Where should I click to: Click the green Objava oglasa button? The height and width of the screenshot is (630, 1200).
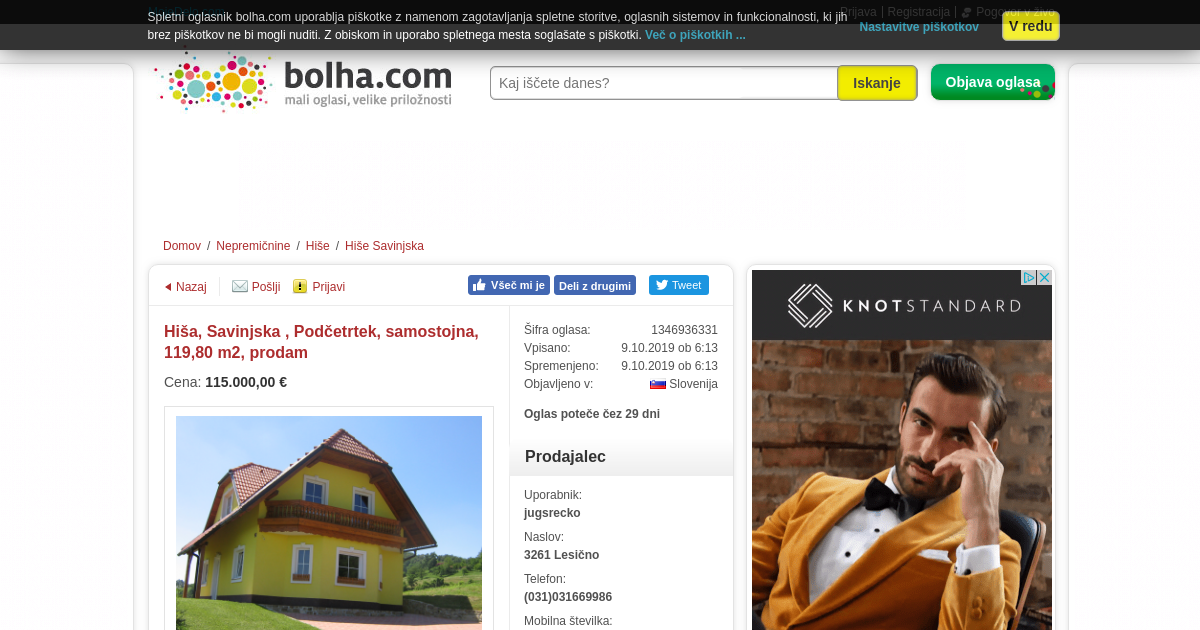pyautogui.click(x=993, y=82)
